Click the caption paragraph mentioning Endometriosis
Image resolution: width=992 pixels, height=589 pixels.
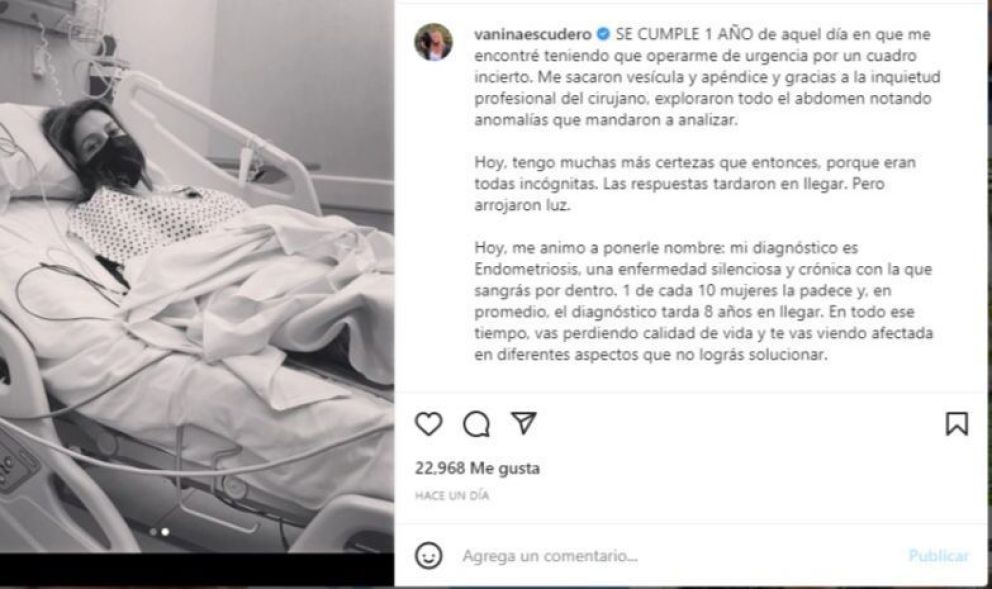[704, 301]
